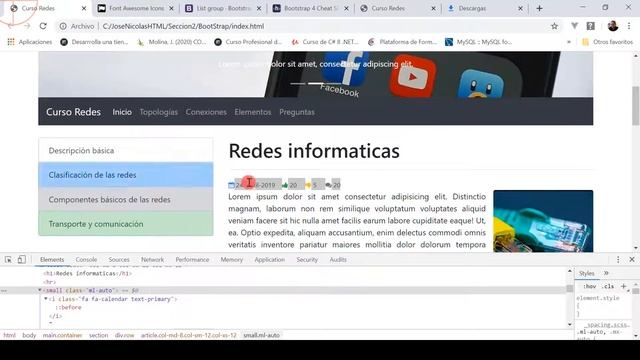Close the Font Awesome Icons tab

pos(171,8)
